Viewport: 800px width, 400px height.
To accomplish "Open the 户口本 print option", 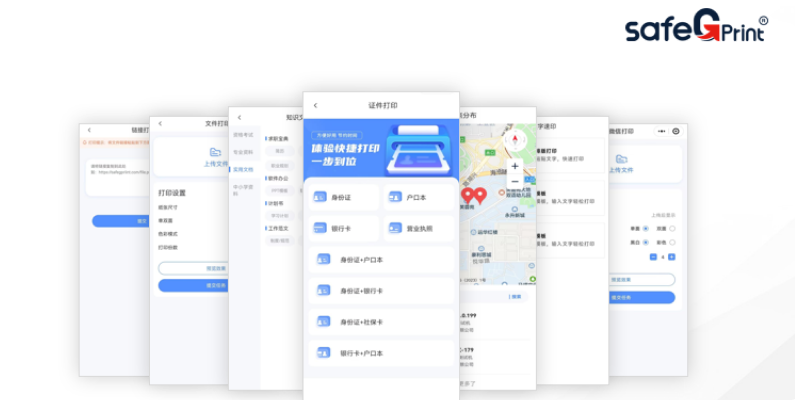I will pyautogui.click(x=418, y=197).
